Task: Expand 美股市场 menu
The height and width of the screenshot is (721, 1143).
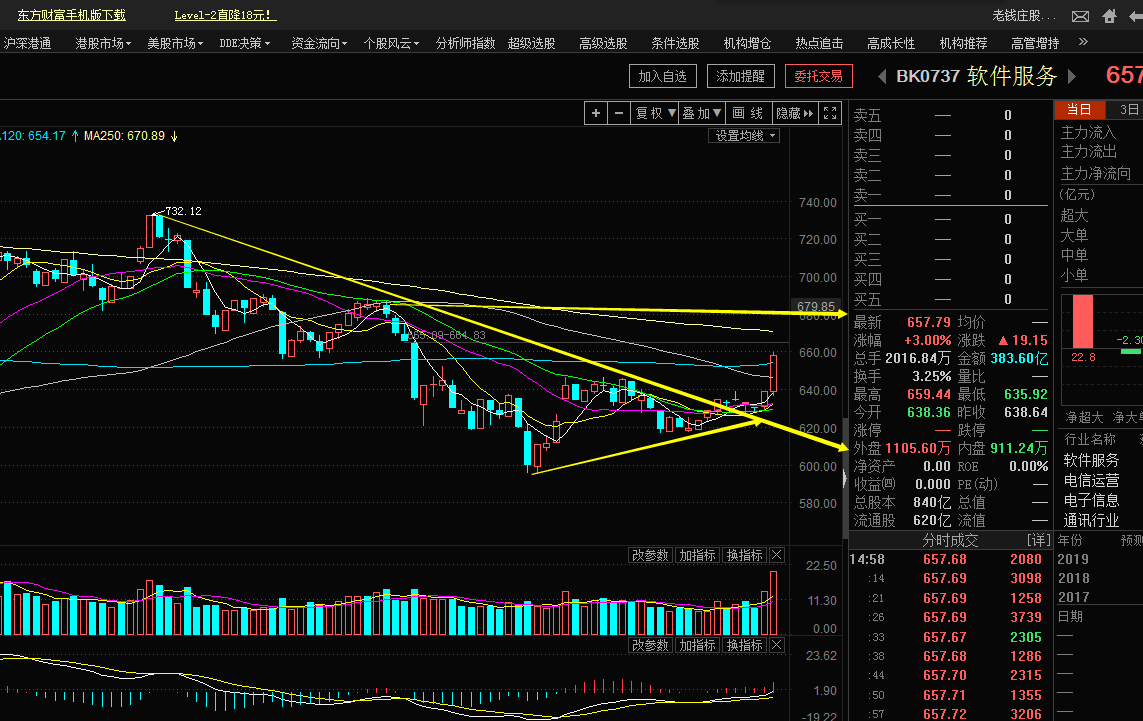Action: (x=175, y=44)
